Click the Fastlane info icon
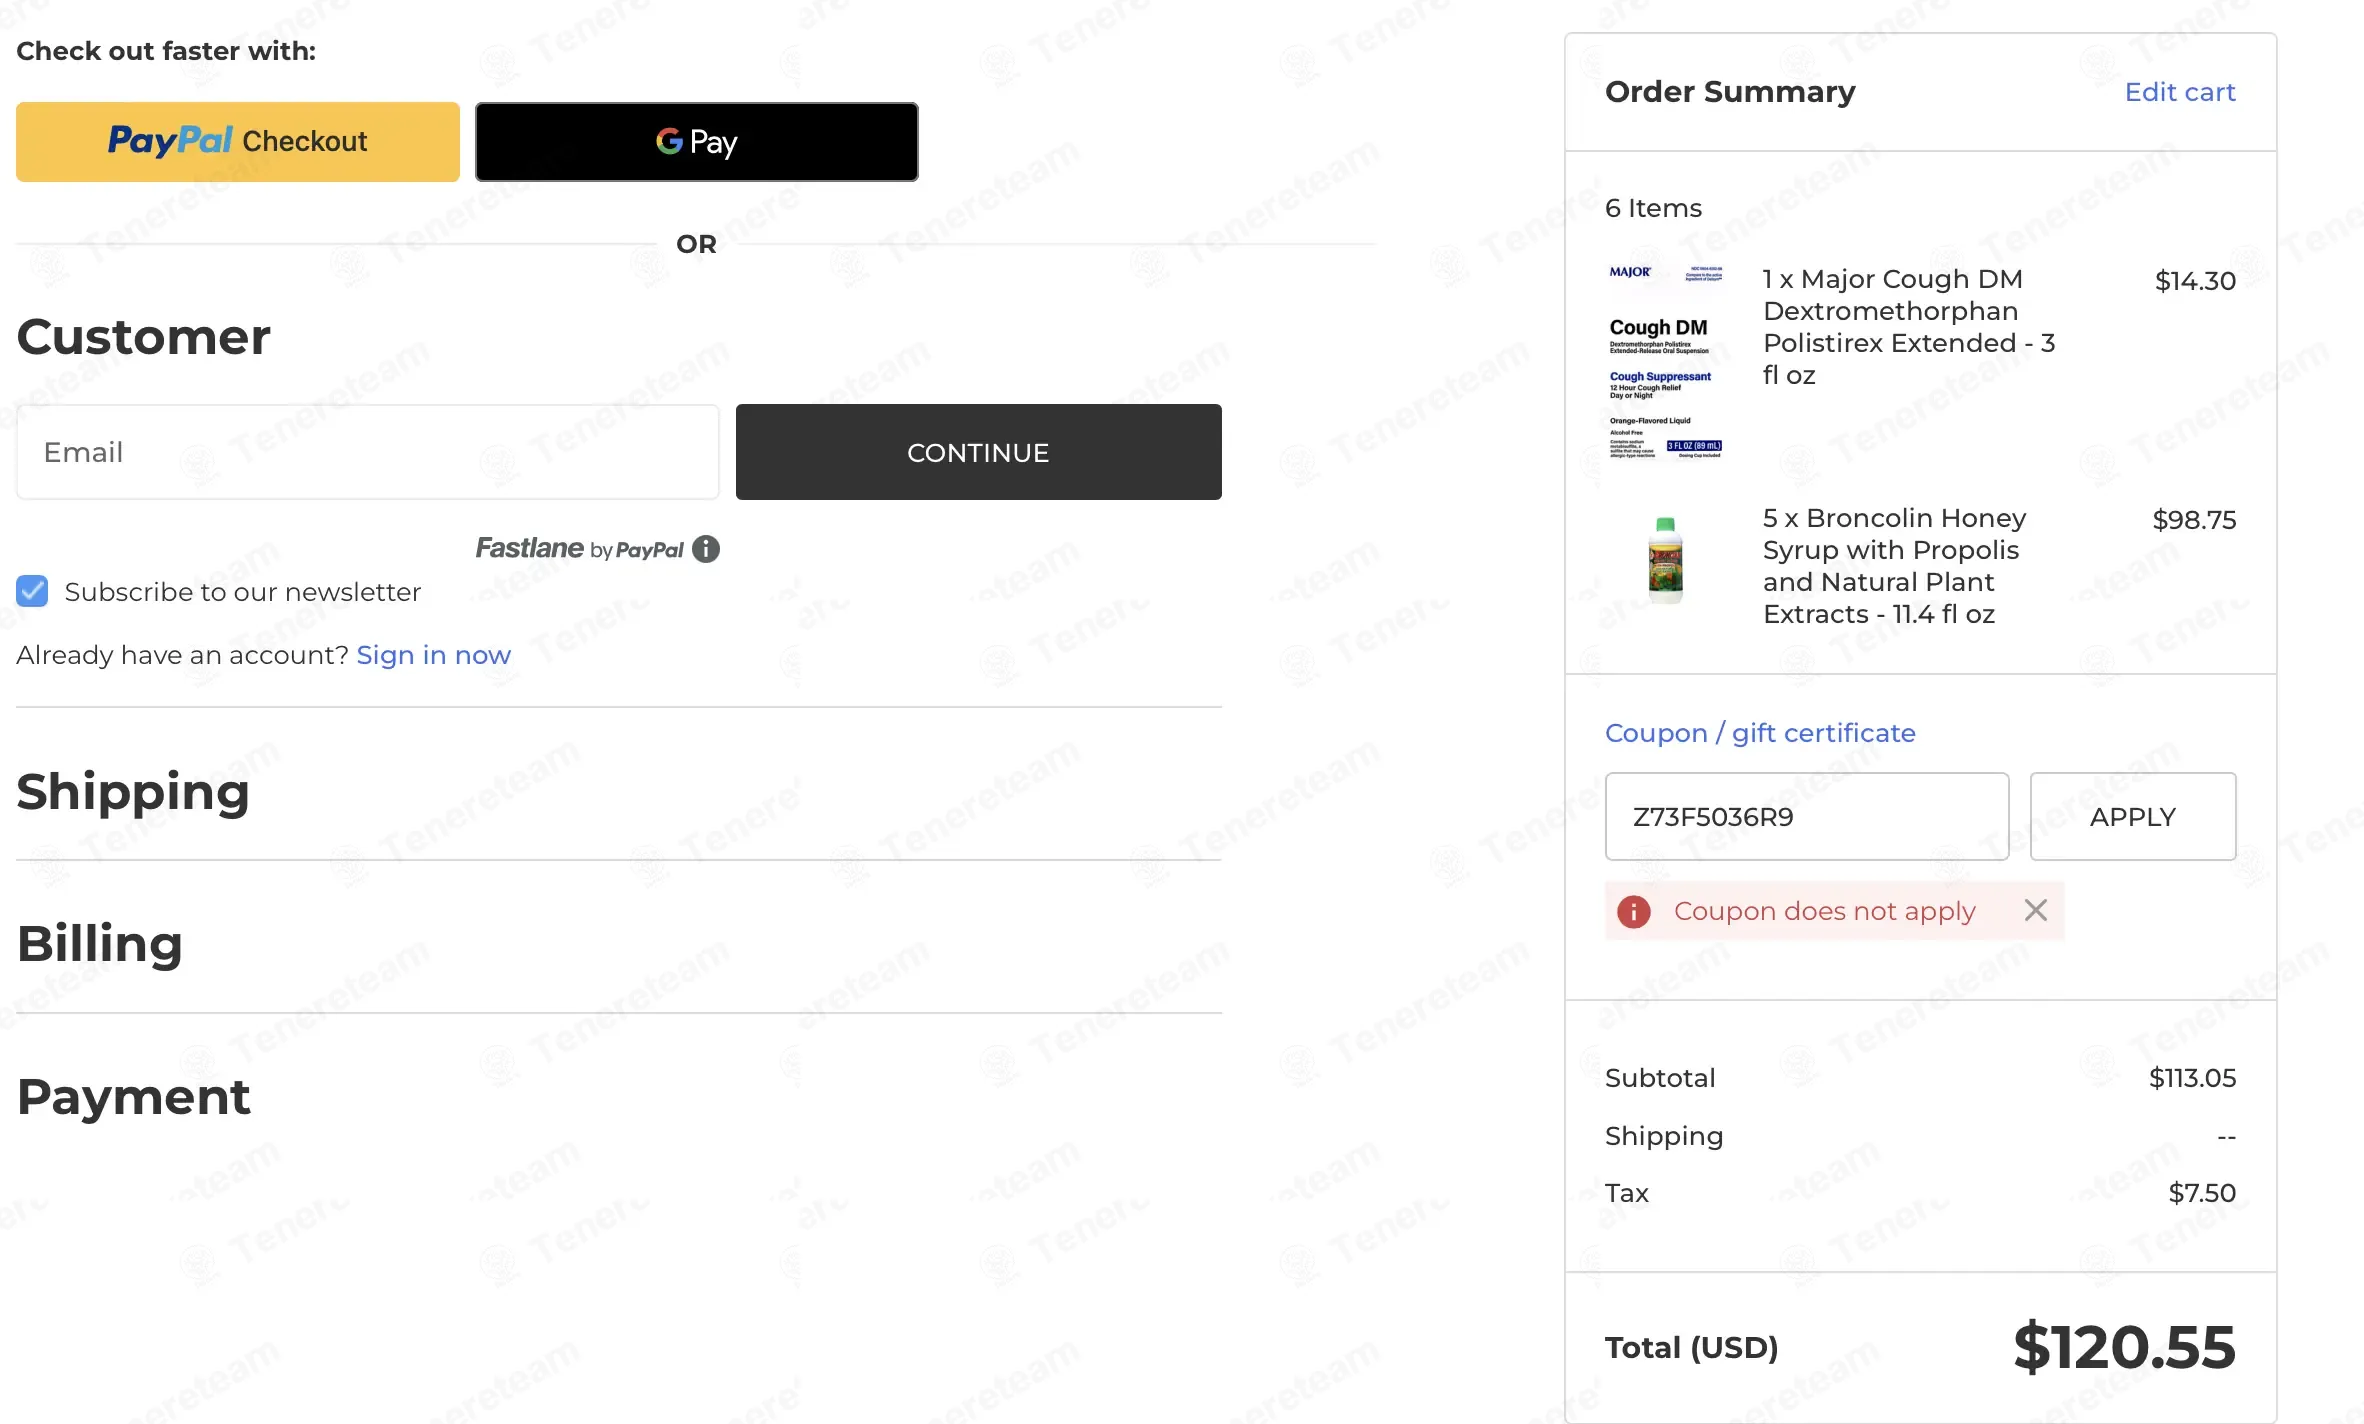Image resolution: width=2364 pixels, height=1424 pixels. point(706,549)
